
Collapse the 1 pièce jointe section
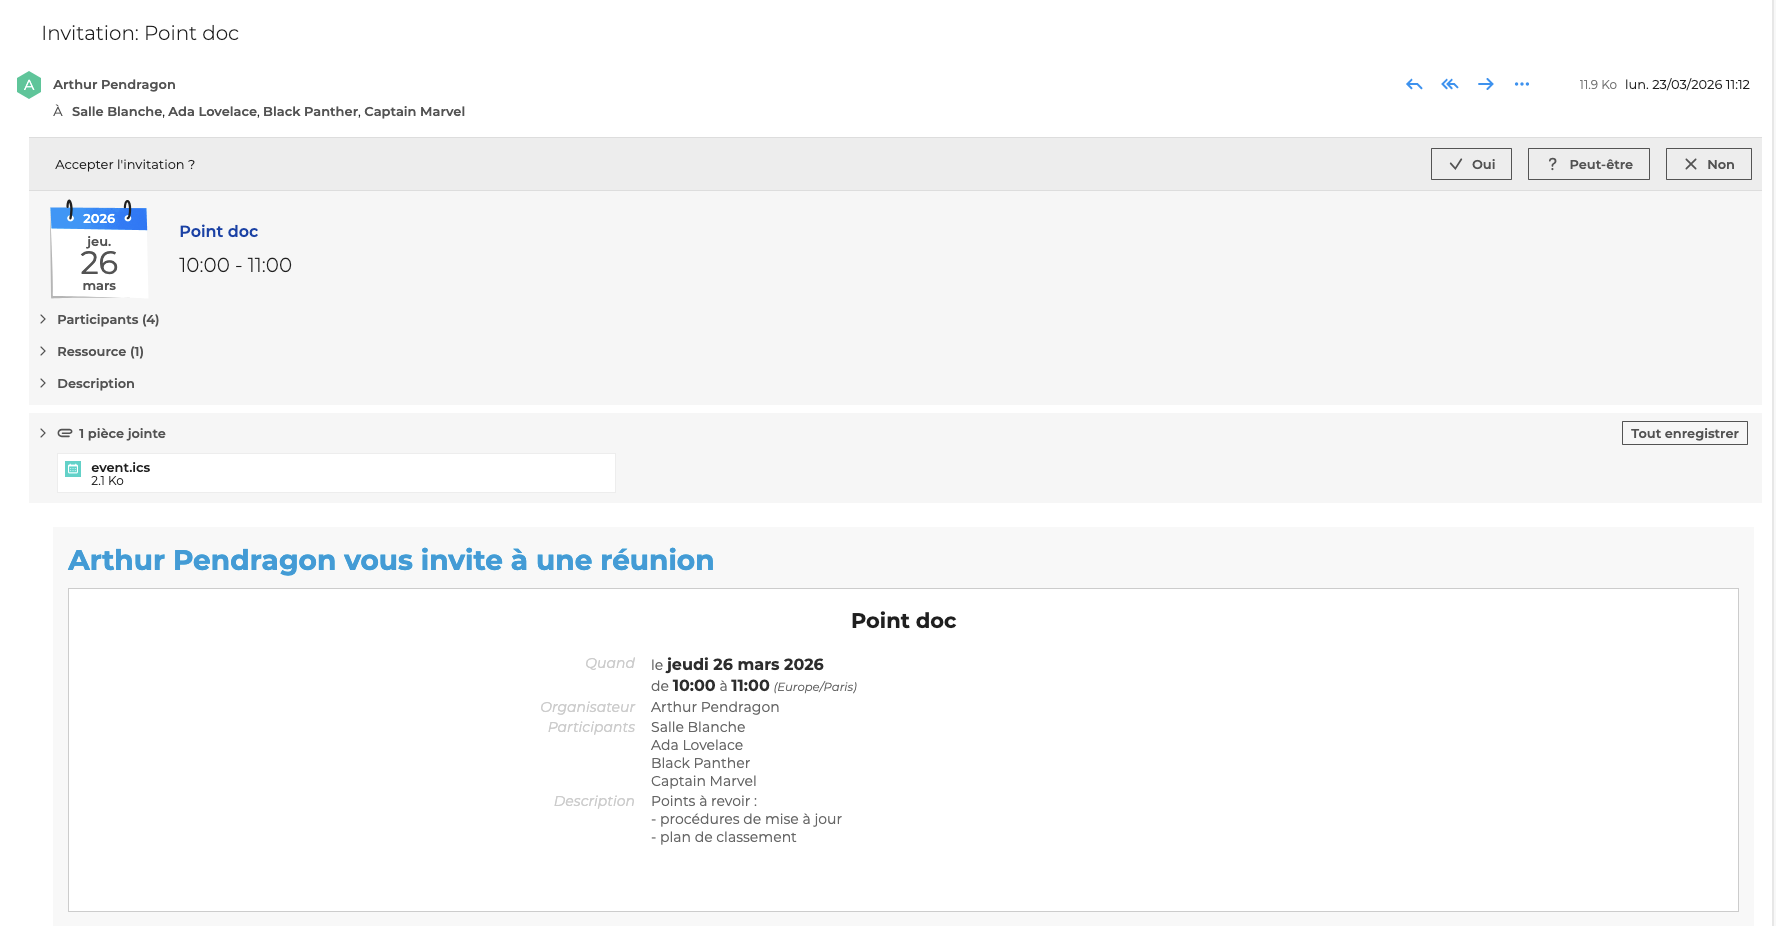click(43, 433)
